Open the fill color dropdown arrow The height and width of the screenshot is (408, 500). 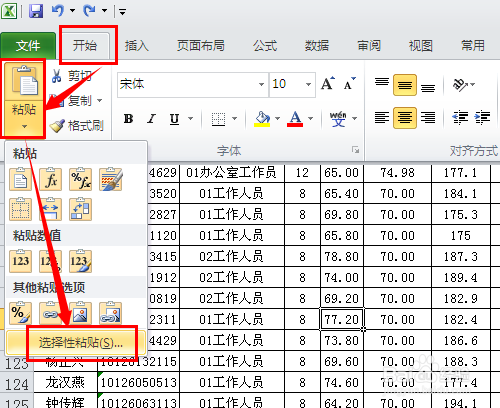pyautogui.click(x=277, y=118)
